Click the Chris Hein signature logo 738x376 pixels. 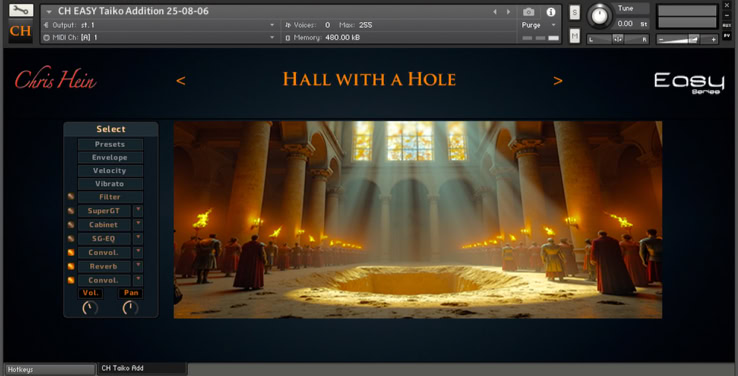tap(56, 79)
